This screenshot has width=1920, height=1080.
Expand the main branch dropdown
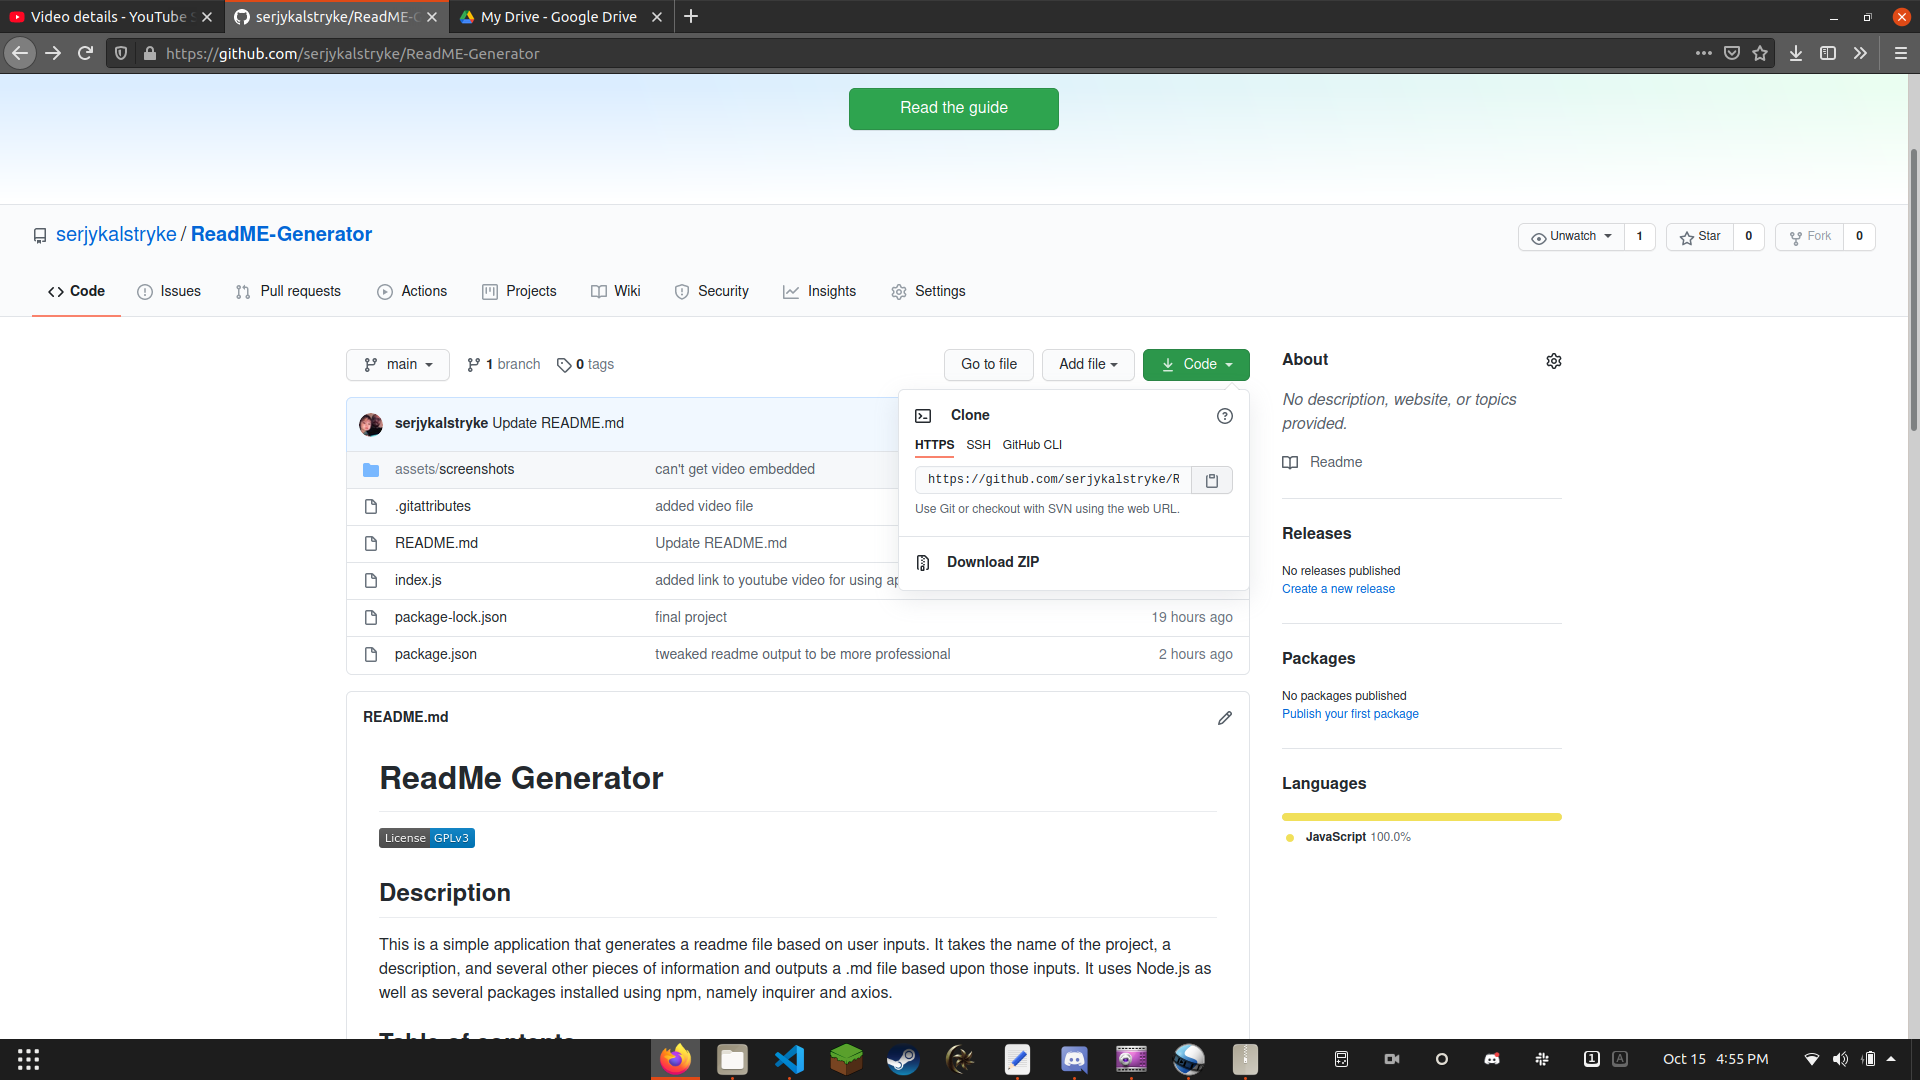398,365
